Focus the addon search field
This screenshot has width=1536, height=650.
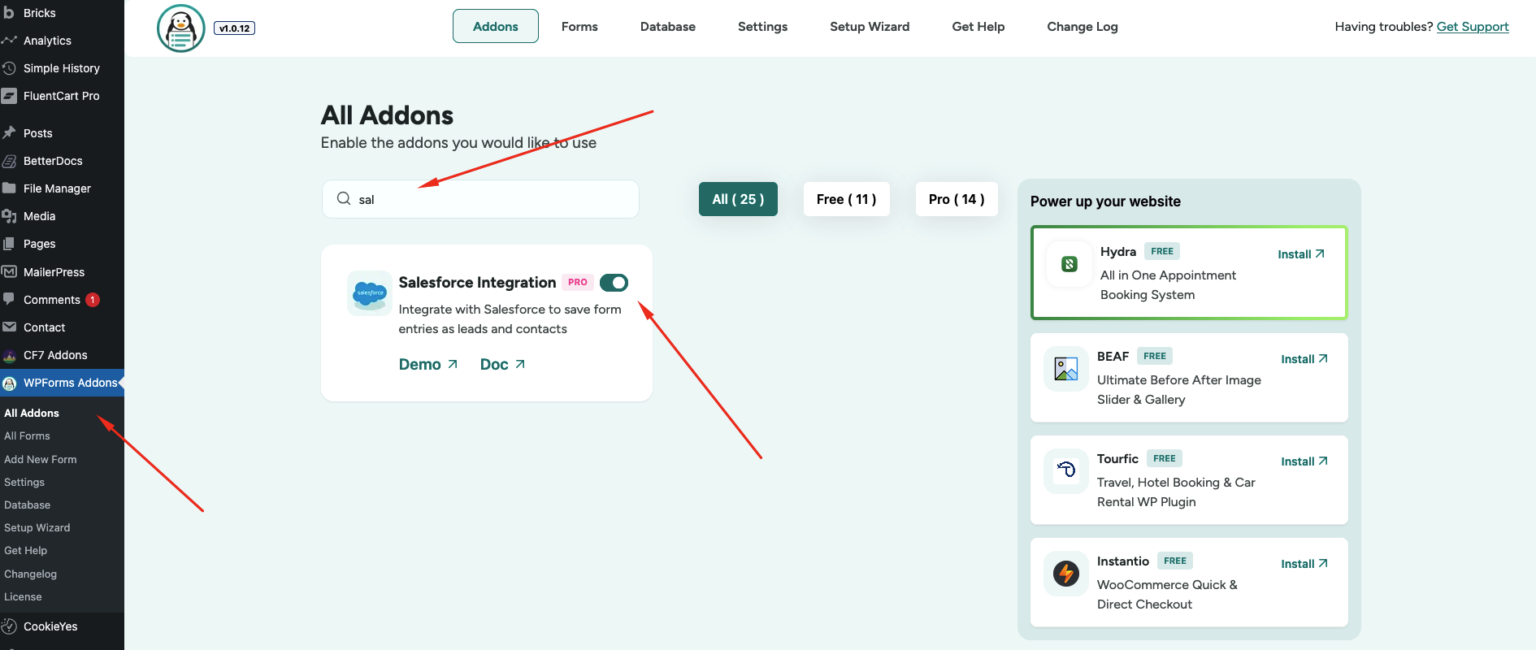pyautogui.click(x=480, y=199)
